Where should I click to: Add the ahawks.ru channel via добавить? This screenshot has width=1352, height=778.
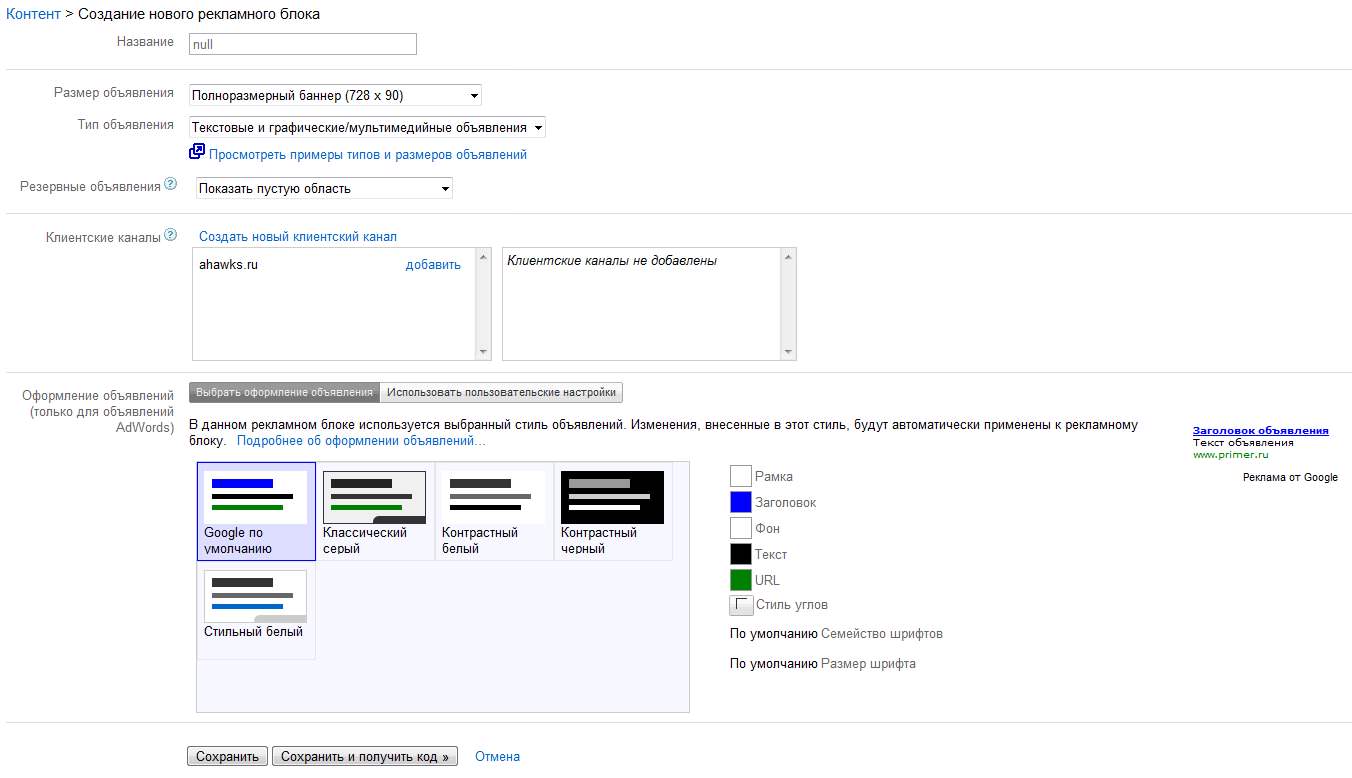(433, 265)
